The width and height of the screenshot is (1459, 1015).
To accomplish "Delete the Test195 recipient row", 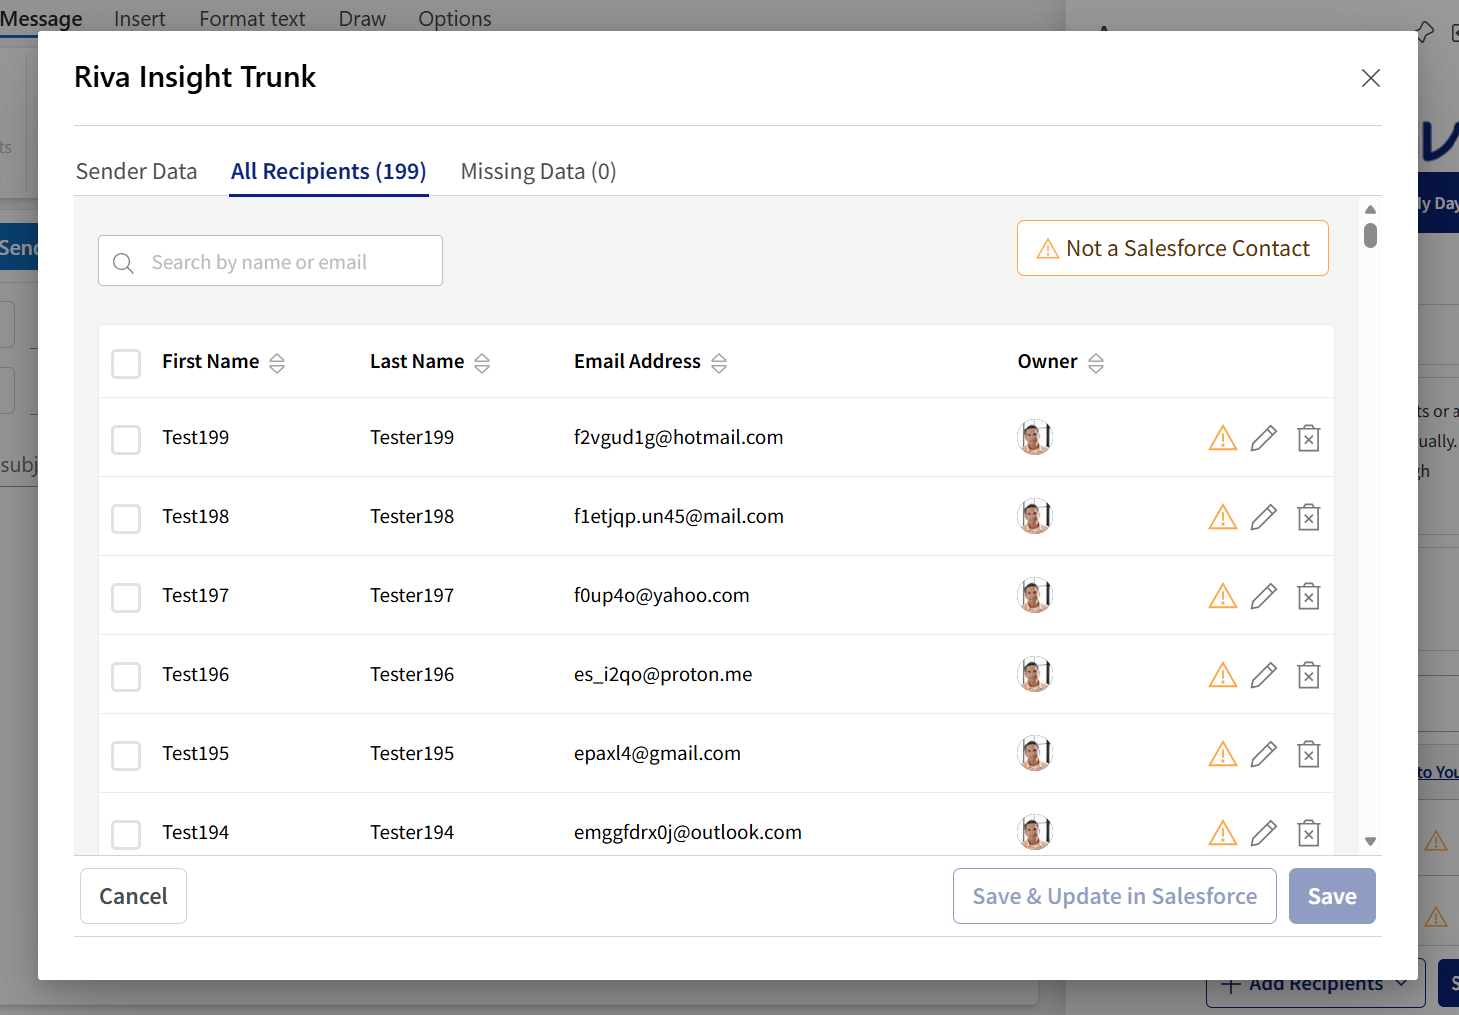I will point(1308,754).
